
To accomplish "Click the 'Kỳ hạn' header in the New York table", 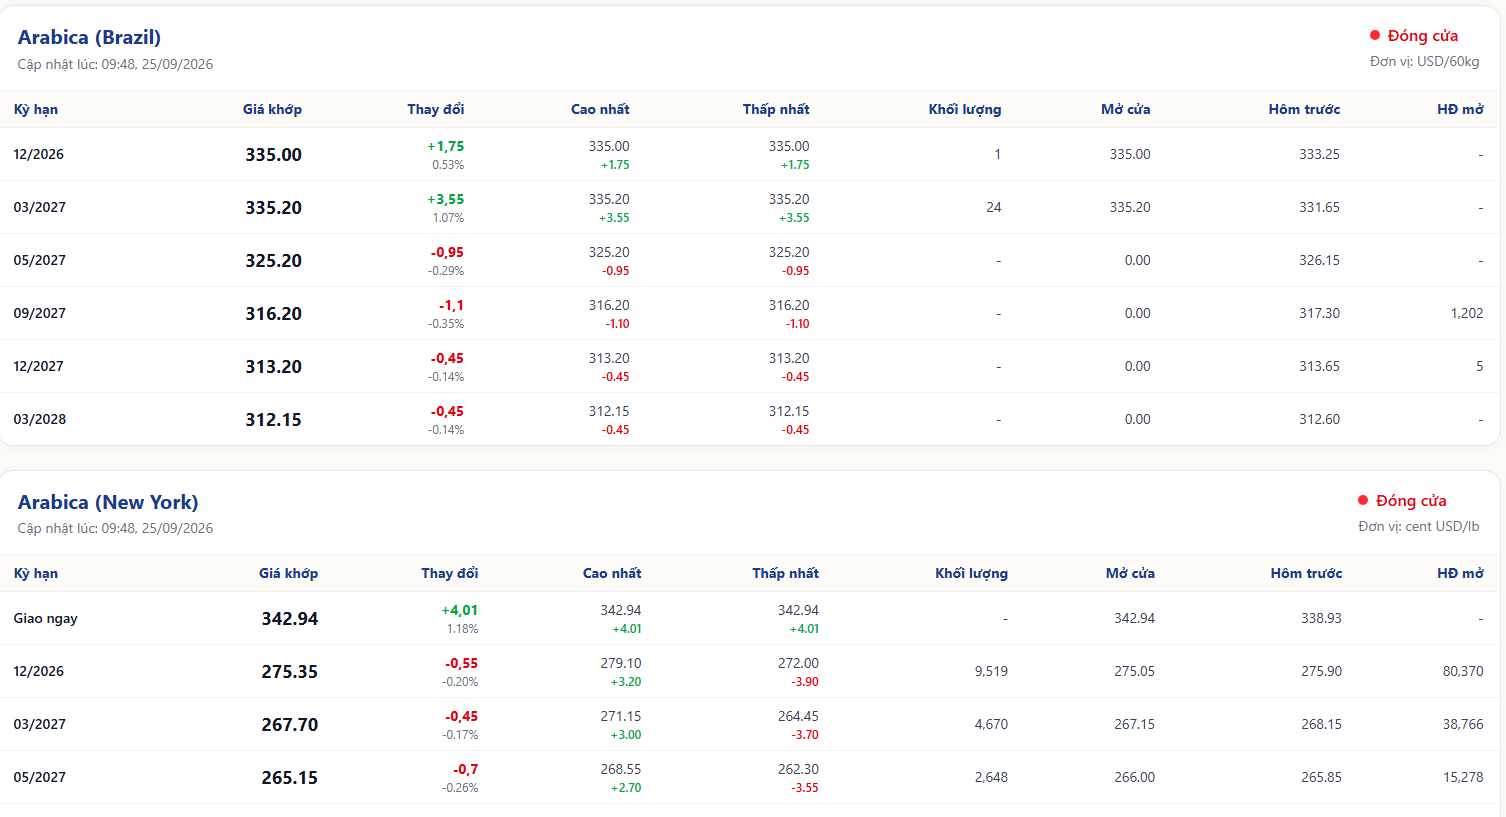I will 36,573.
